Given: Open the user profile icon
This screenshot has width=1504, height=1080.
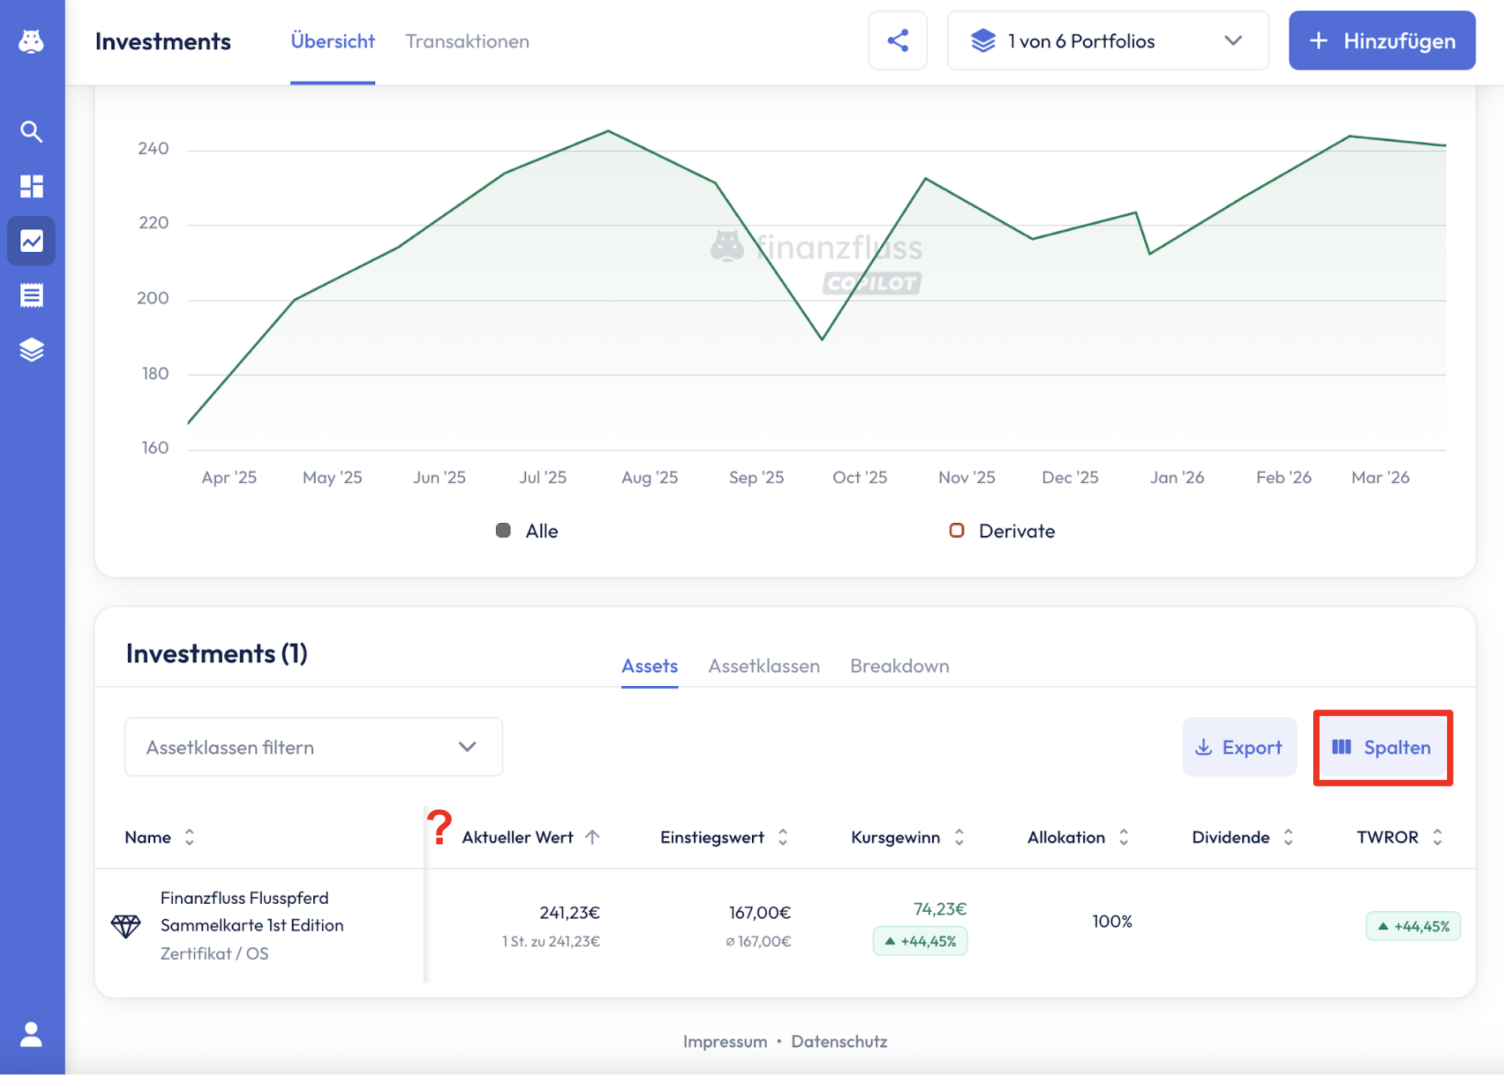Looking at the screenshot, I should coord(31,1034).
